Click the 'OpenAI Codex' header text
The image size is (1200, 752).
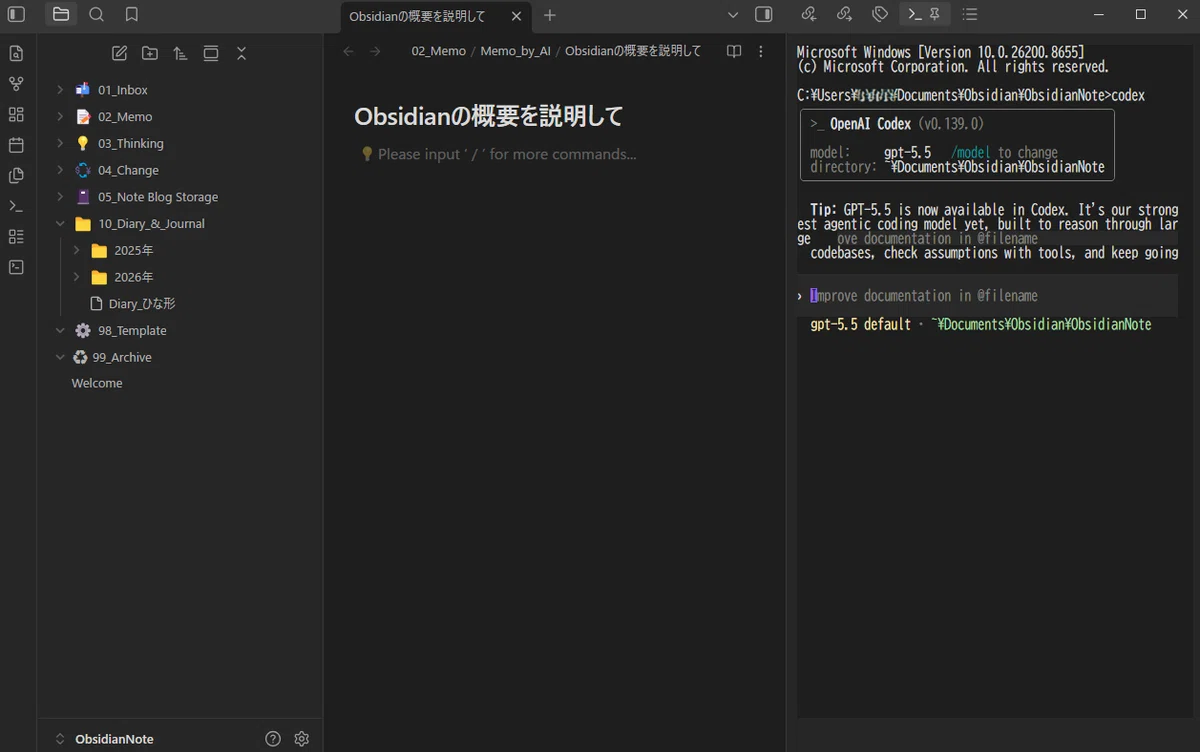point(870,124)
